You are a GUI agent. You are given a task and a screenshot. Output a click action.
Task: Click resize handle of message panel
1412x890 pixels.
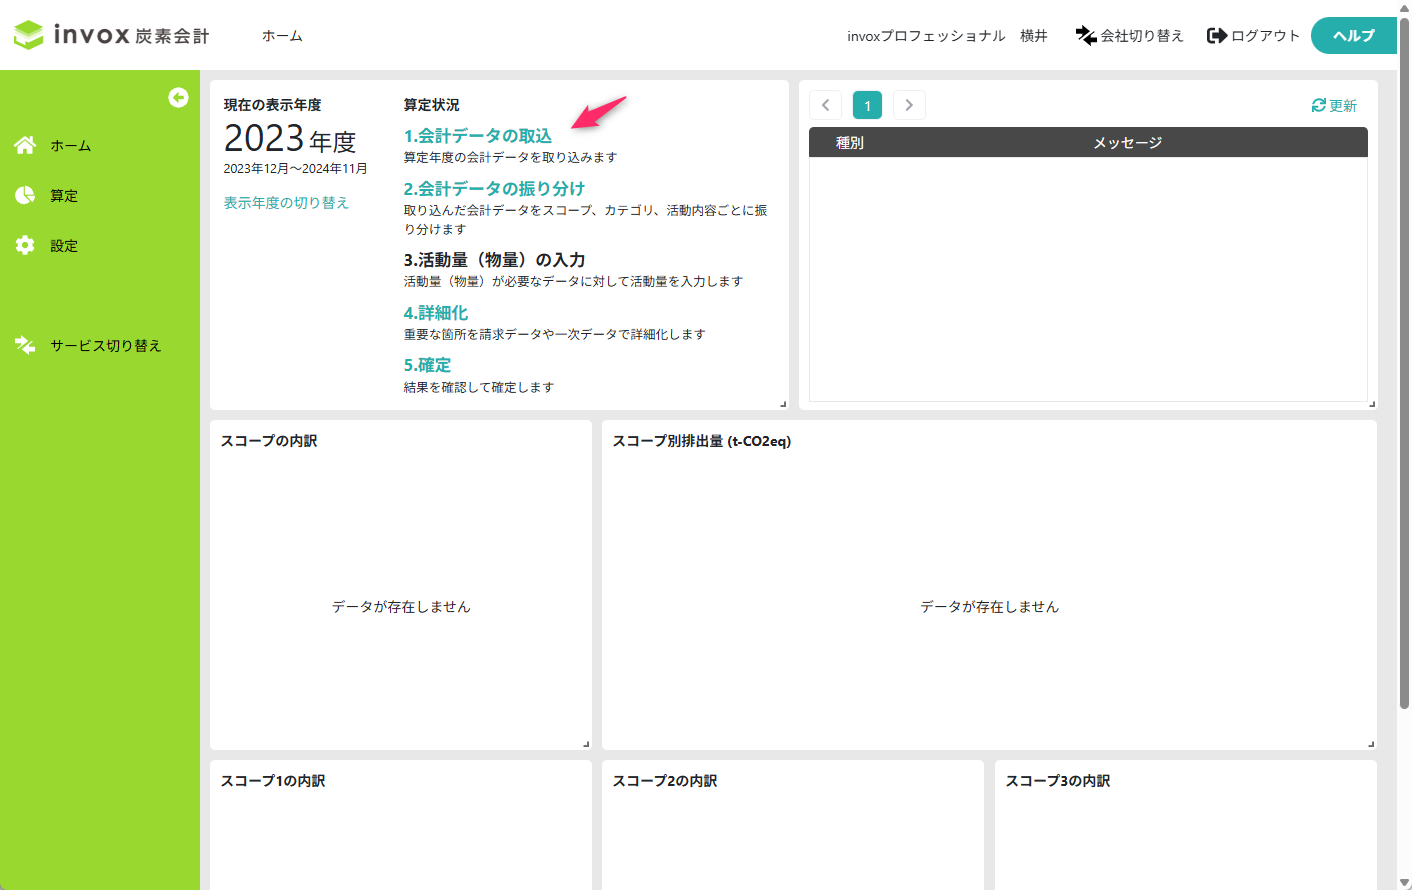coord(1372,404)
